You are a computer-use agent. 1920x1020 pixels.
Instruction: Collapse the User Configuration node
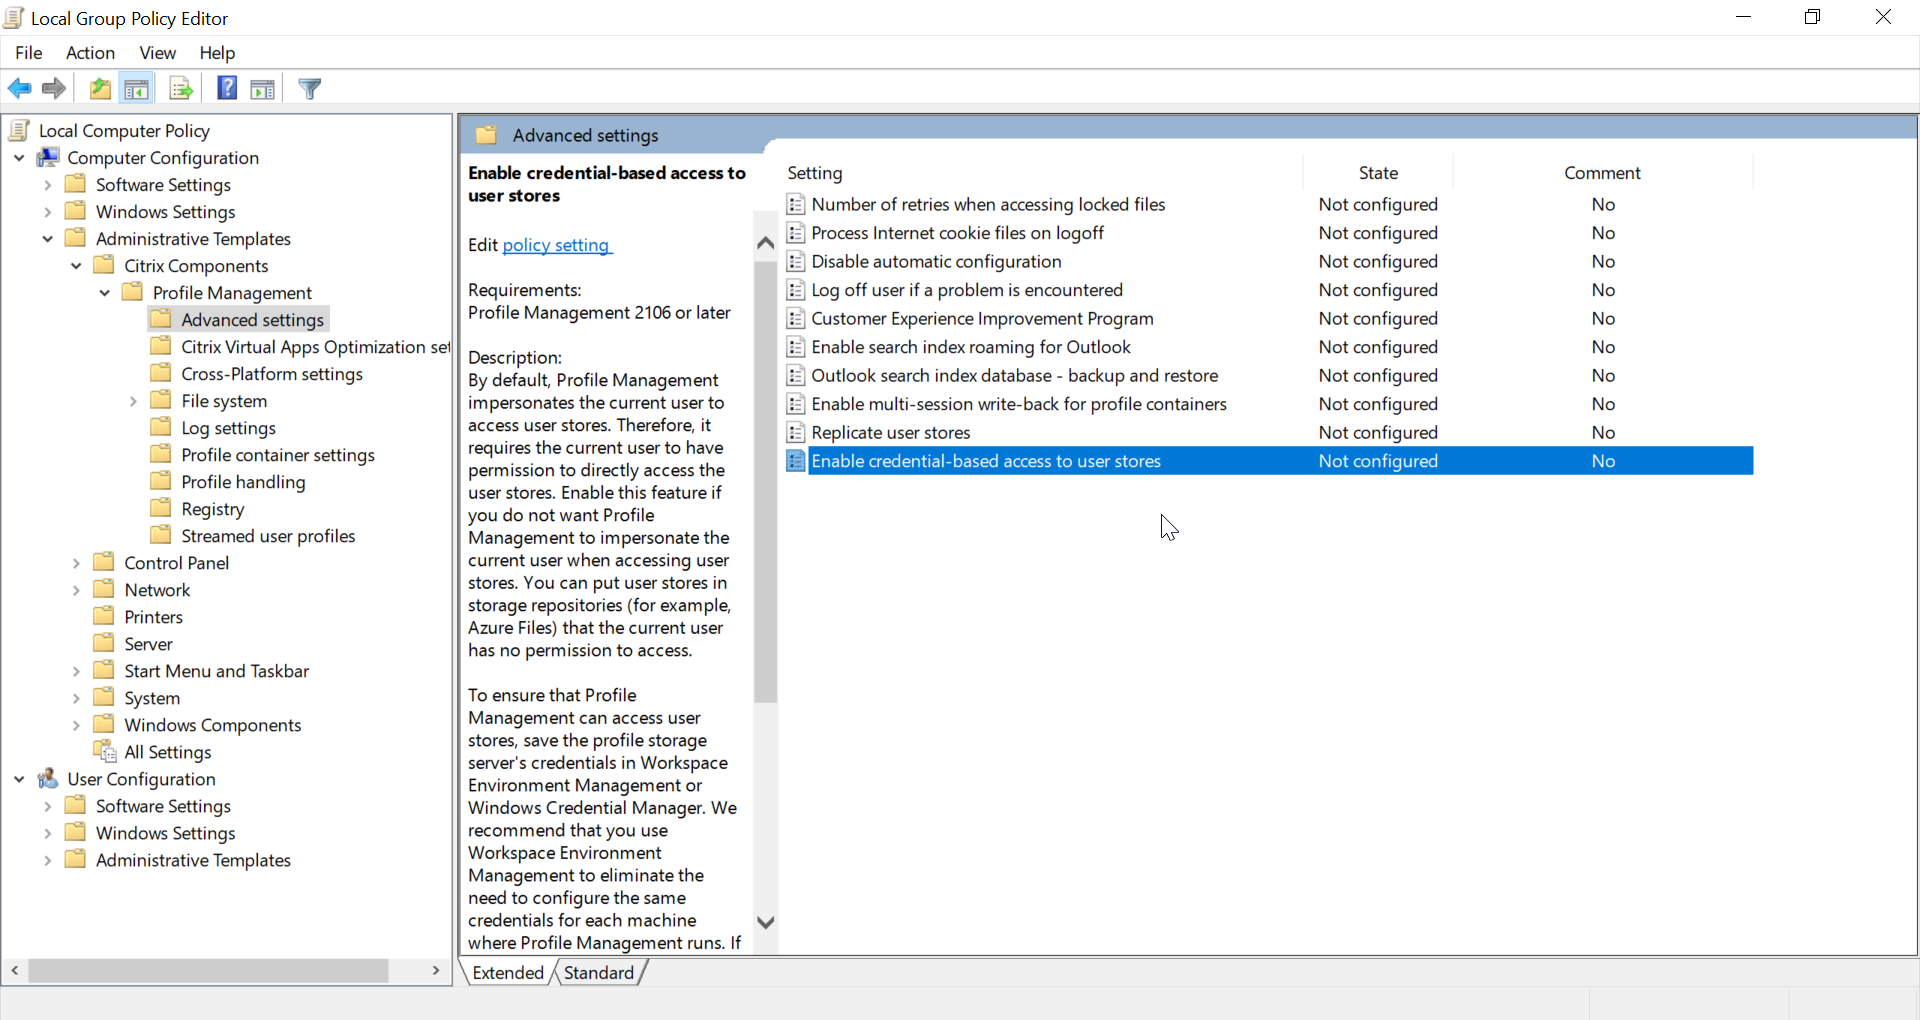tap(19, 778)
